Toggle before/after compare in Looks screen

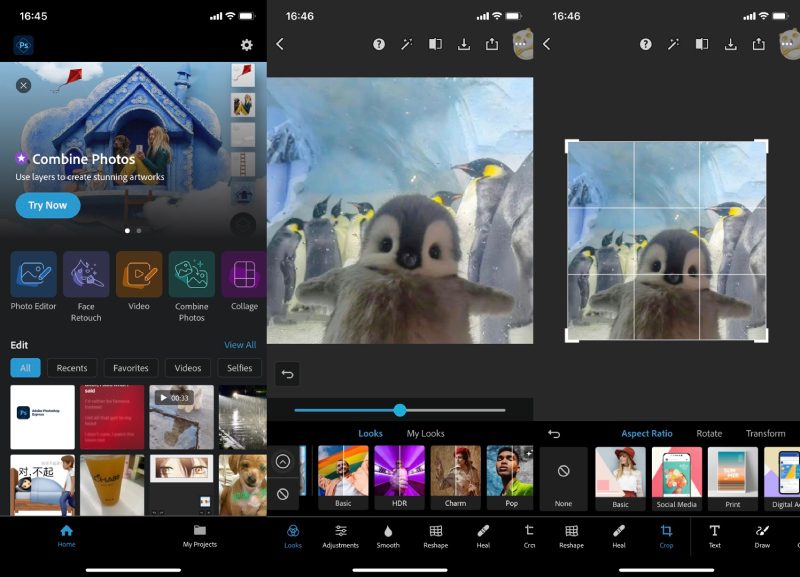tap(435, 44)
